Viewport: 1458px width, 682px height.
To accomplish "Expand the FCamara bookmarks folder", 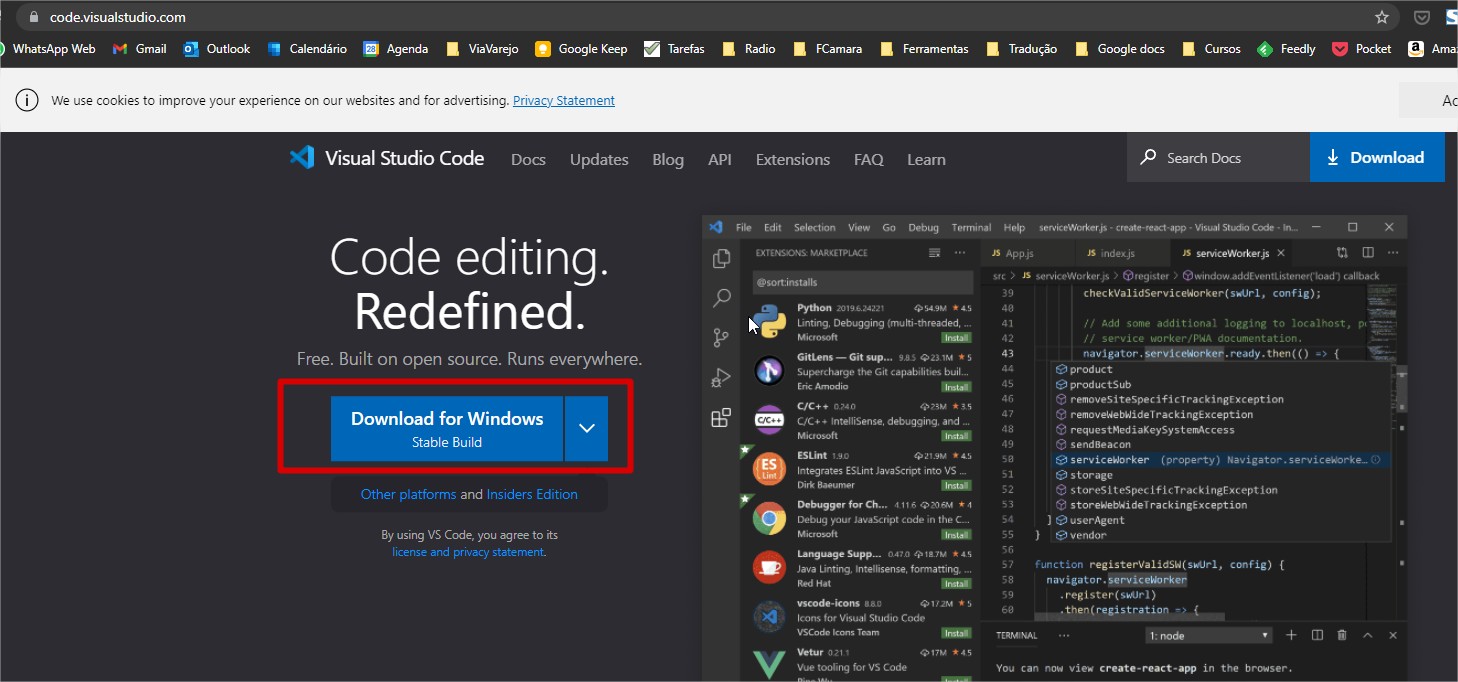I will 827,48.
